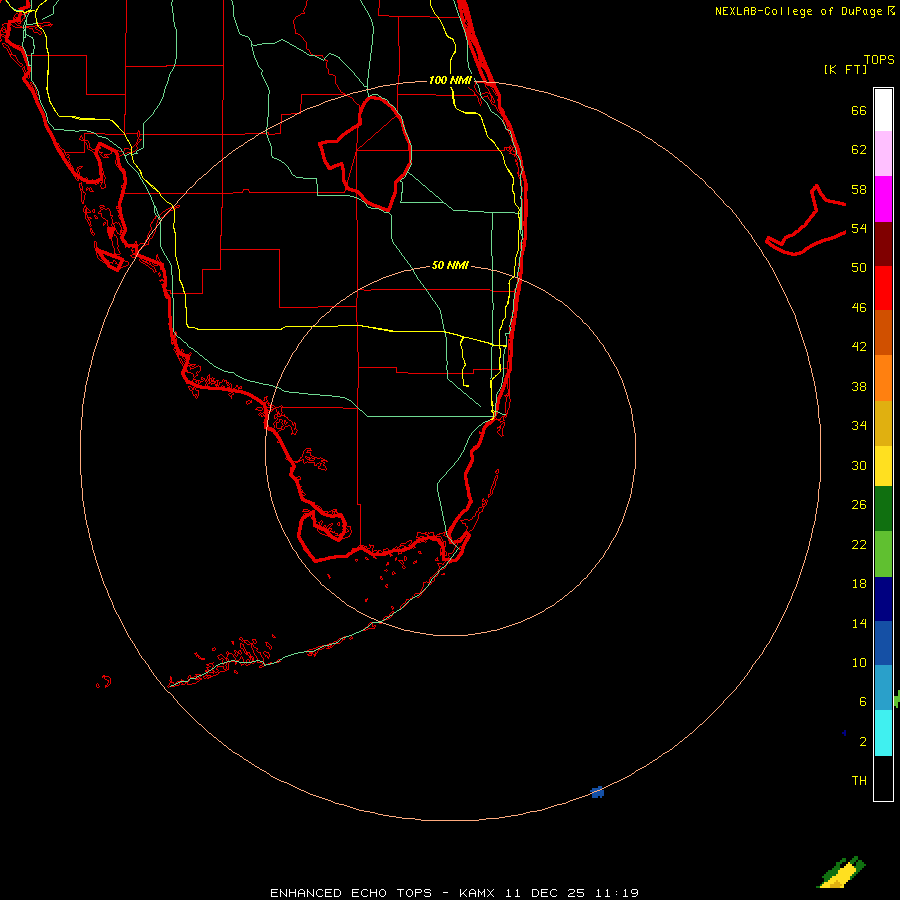Click the magenta legend swatch
This screenshot has width=900, height=900.
(x=883, y=199)
